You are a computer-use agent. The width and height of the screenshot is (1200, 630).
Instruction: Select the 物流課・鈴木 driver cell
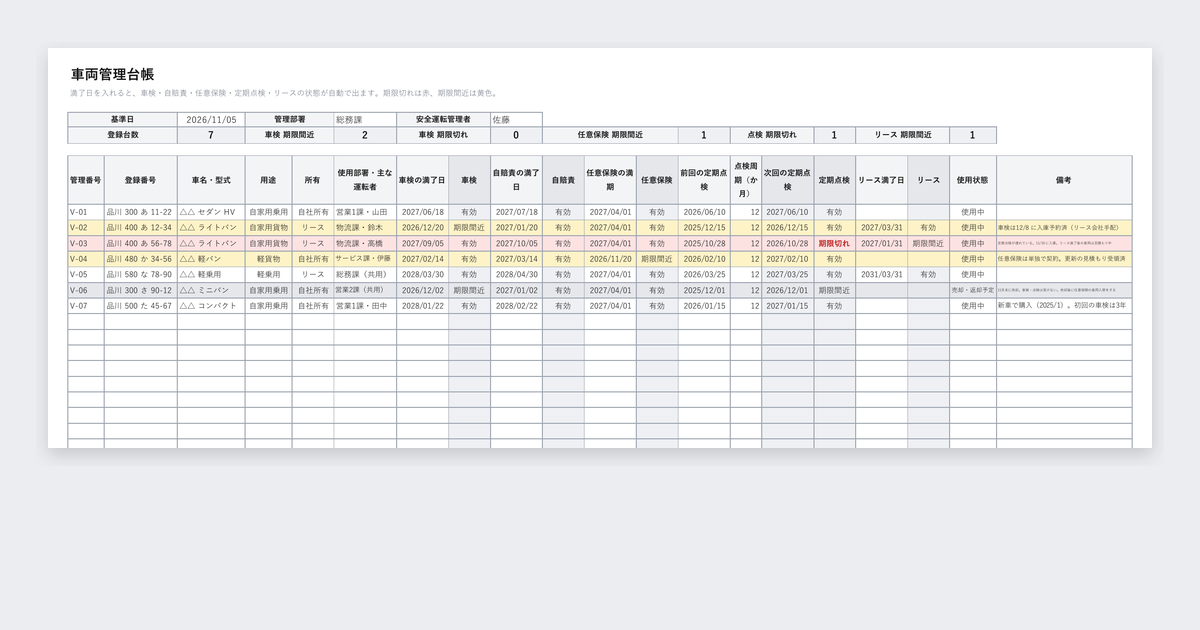365,228
